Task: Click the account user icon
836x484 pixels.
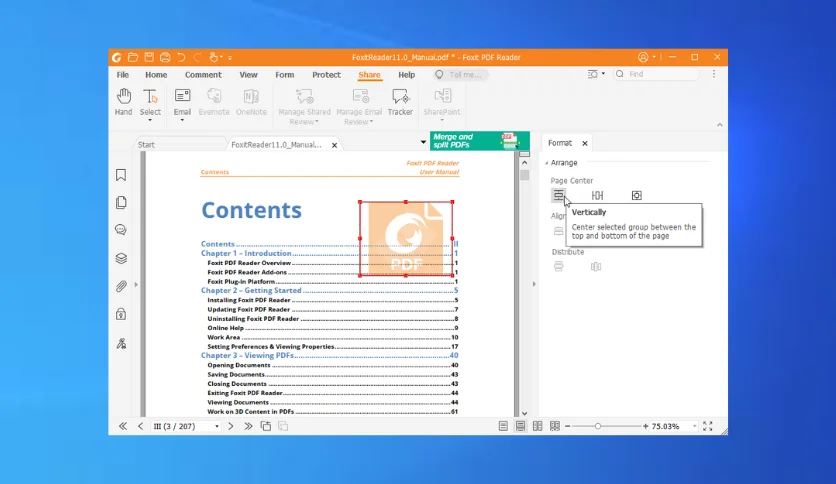Action: [643, 57]
